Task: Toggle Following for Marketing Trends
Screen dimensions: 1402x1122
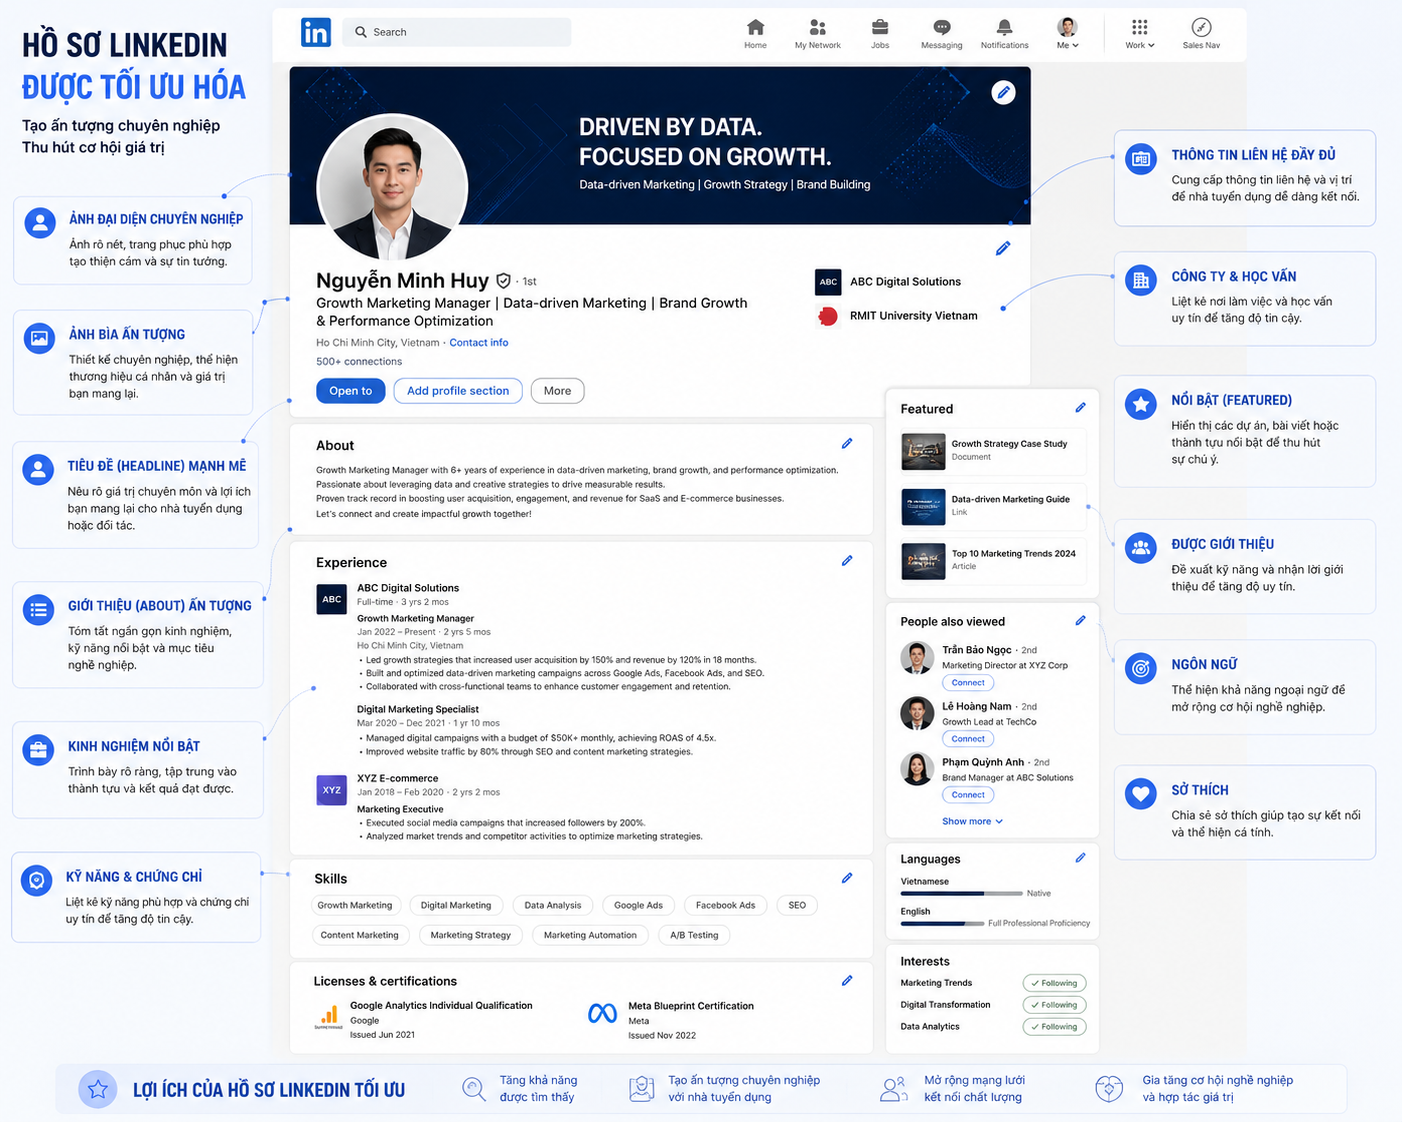Action: [x=1054, y=983]
